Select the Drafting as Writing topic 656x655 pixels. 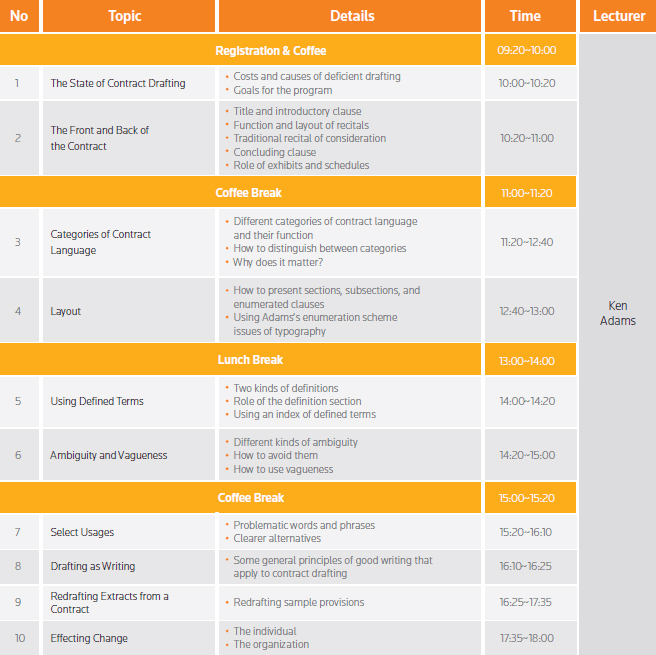click(x=93, y=566)
